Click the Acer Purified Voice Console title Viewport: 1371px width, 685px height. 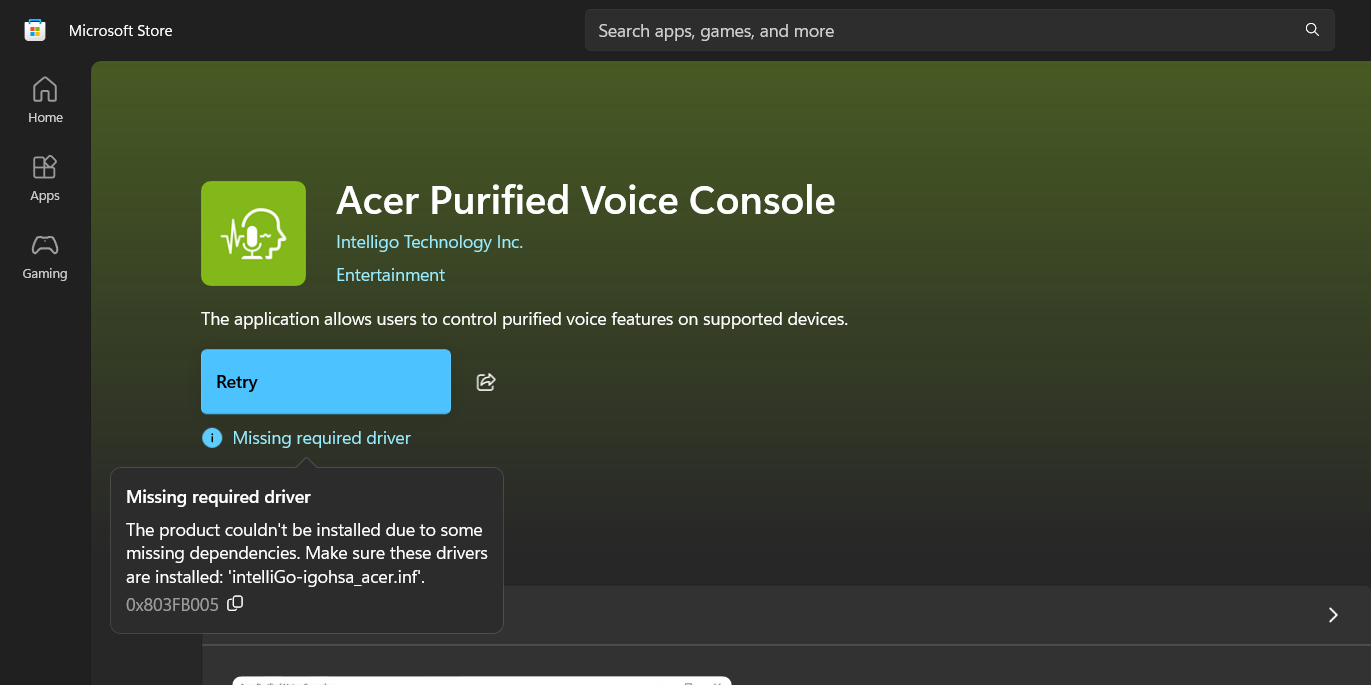point(585,200)
